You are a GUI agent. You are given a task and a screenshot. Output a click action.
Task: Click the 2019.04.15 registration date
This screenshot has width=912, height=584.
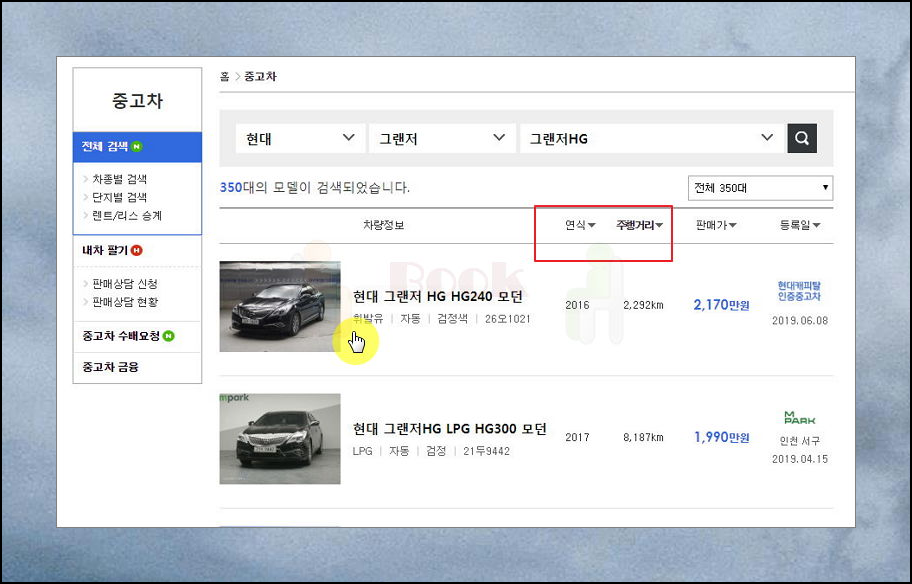click(x=800, y=459)
